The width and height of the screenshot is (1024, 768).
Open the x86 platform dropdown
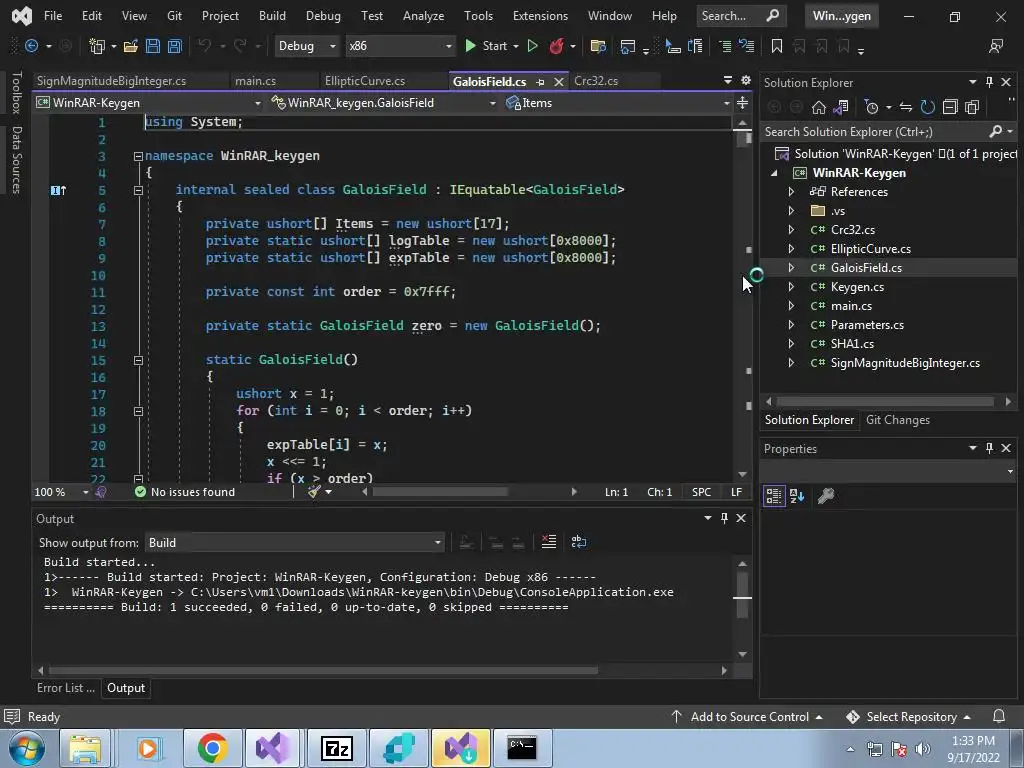tap(448, 46)
